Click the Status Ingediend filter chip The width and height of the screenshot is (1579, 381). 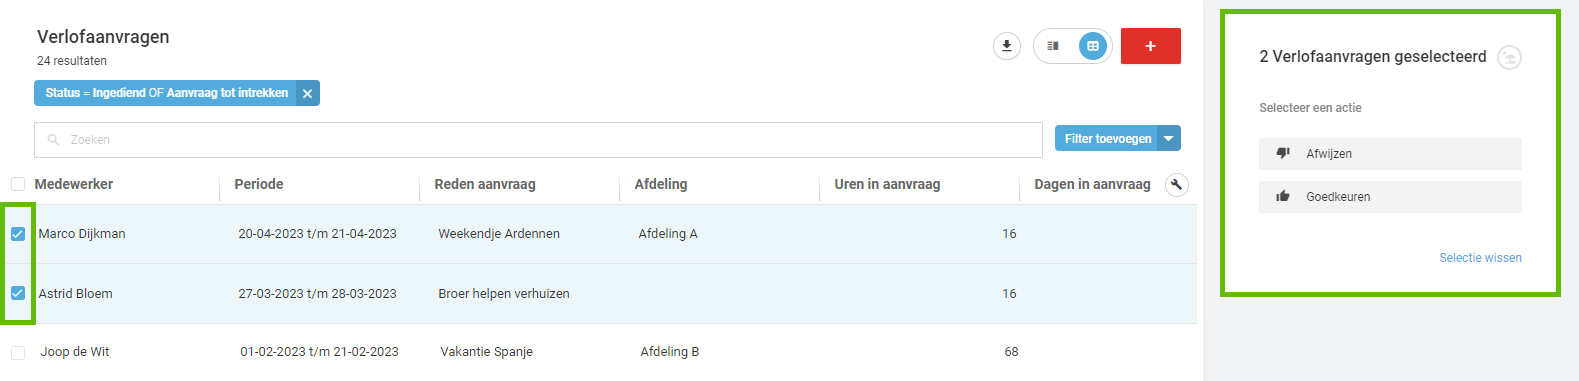coord(166,93)
